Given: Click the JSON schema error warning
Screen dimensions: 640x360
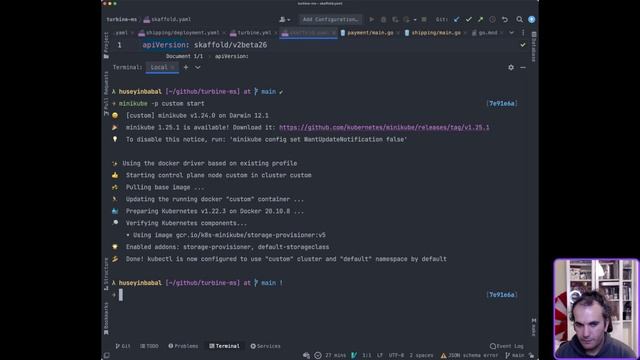Looking at the screenshot, I should coord(469,356).
